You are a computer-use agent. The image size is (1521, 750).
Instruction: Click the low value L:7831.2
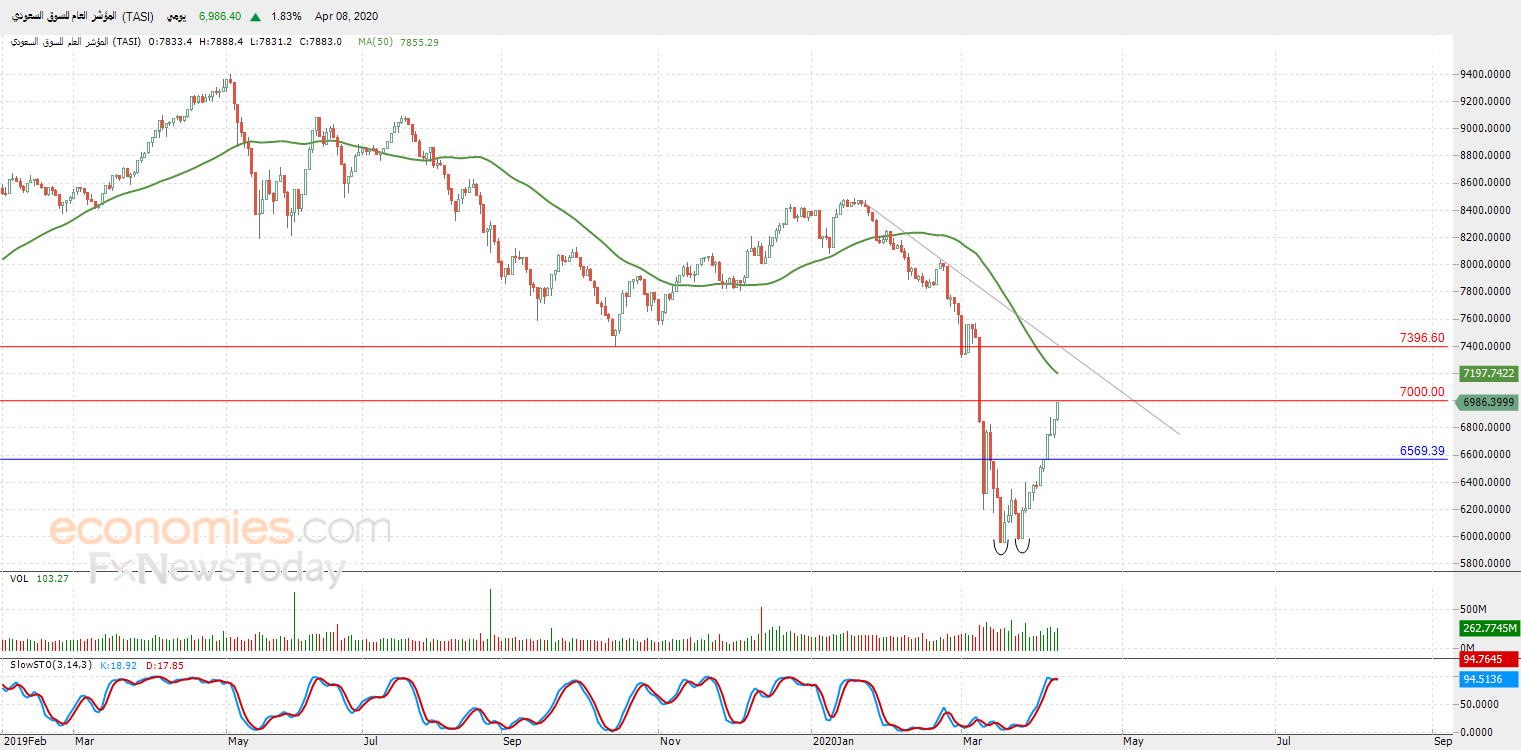[x=269, y=42]
